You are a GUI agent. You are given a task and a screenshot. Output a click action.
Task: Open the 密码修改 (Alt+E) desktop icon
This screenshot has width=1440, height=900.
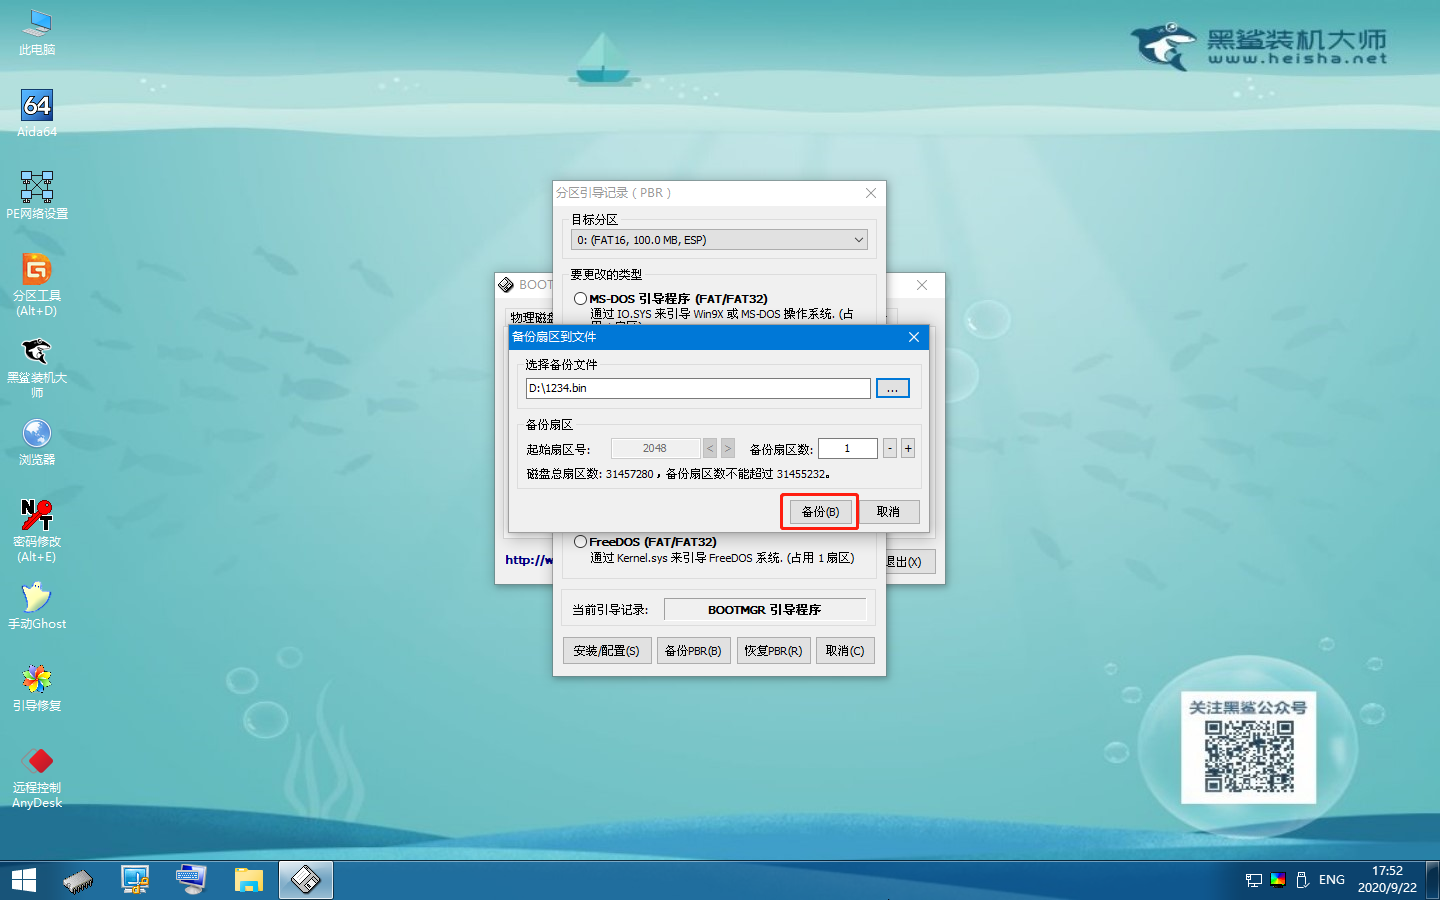tap(37, 530)
